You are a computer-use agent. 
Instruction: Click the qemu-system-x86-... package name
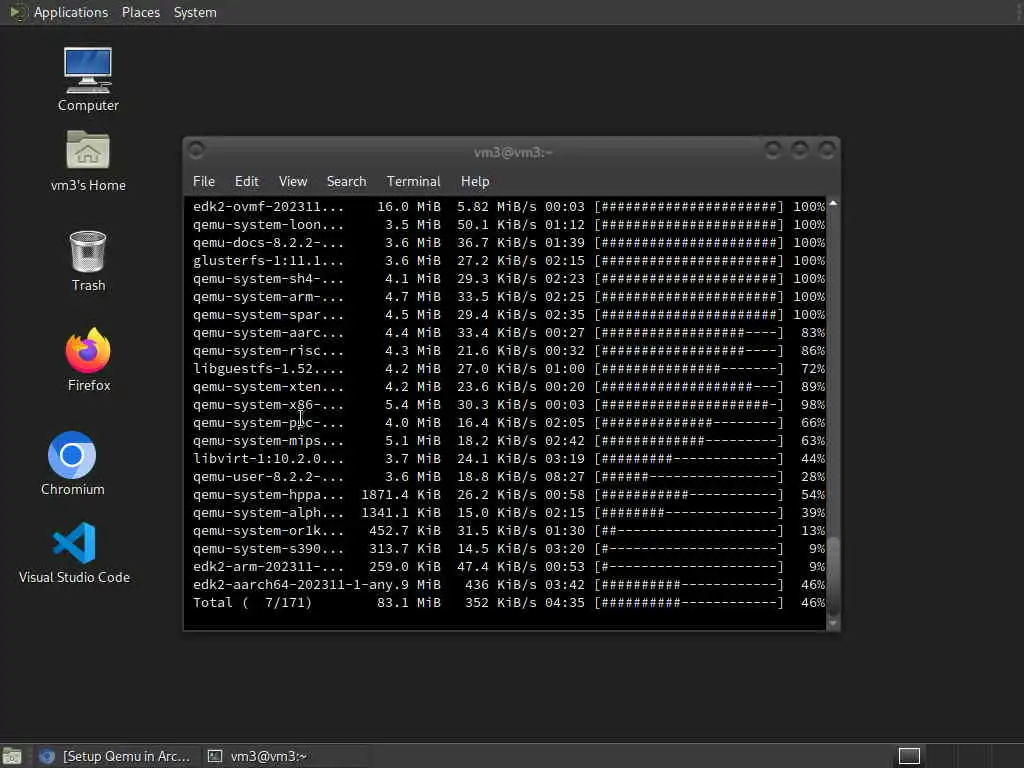(x=268, y=405)
